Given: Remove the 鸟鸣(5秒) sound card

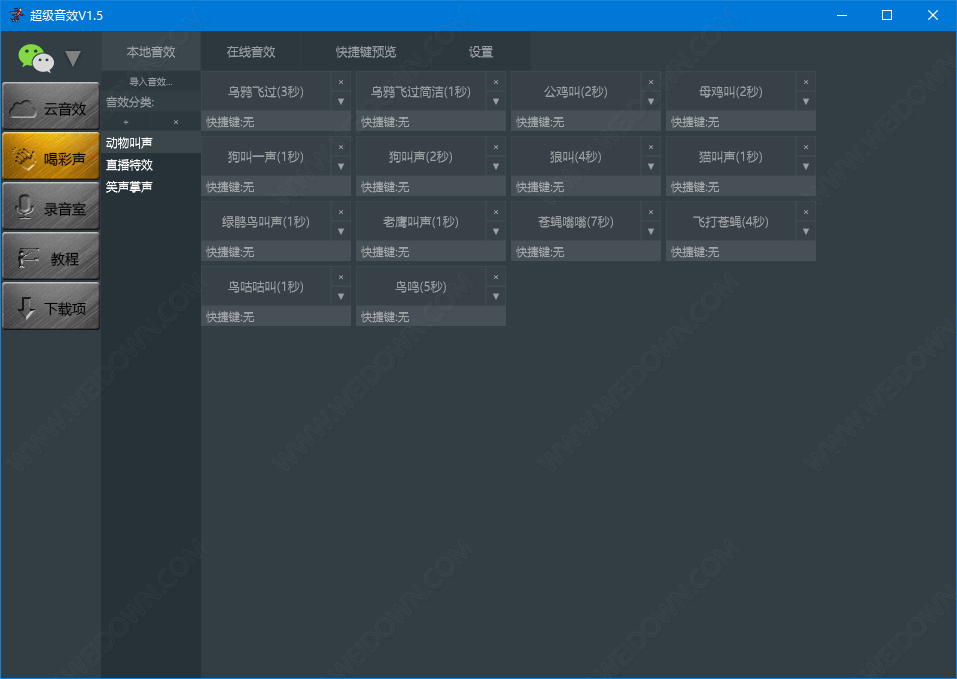Looking at the screenshot, I should click(496, 277).
